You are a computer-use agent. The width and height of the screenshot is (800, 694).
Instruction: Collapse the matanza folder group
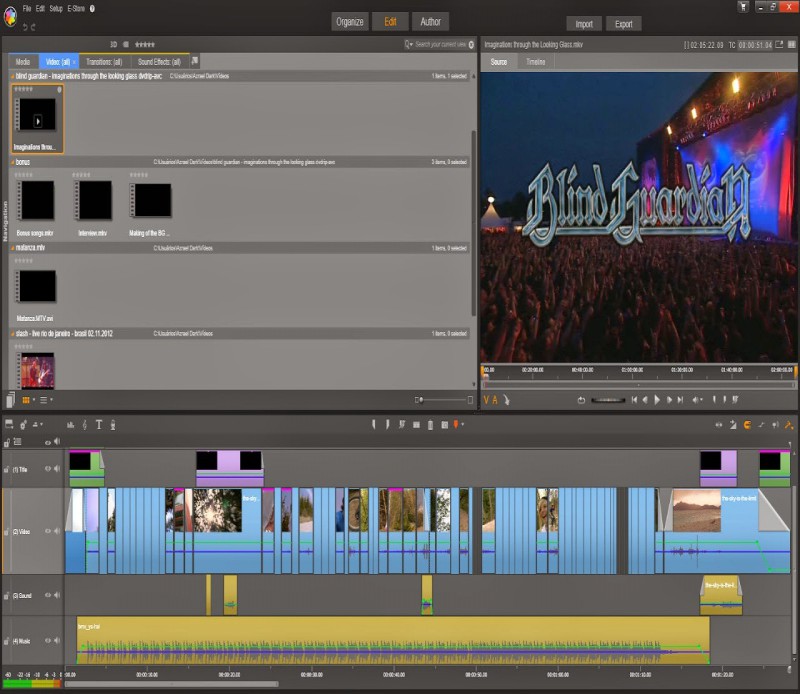pos(13,248)
